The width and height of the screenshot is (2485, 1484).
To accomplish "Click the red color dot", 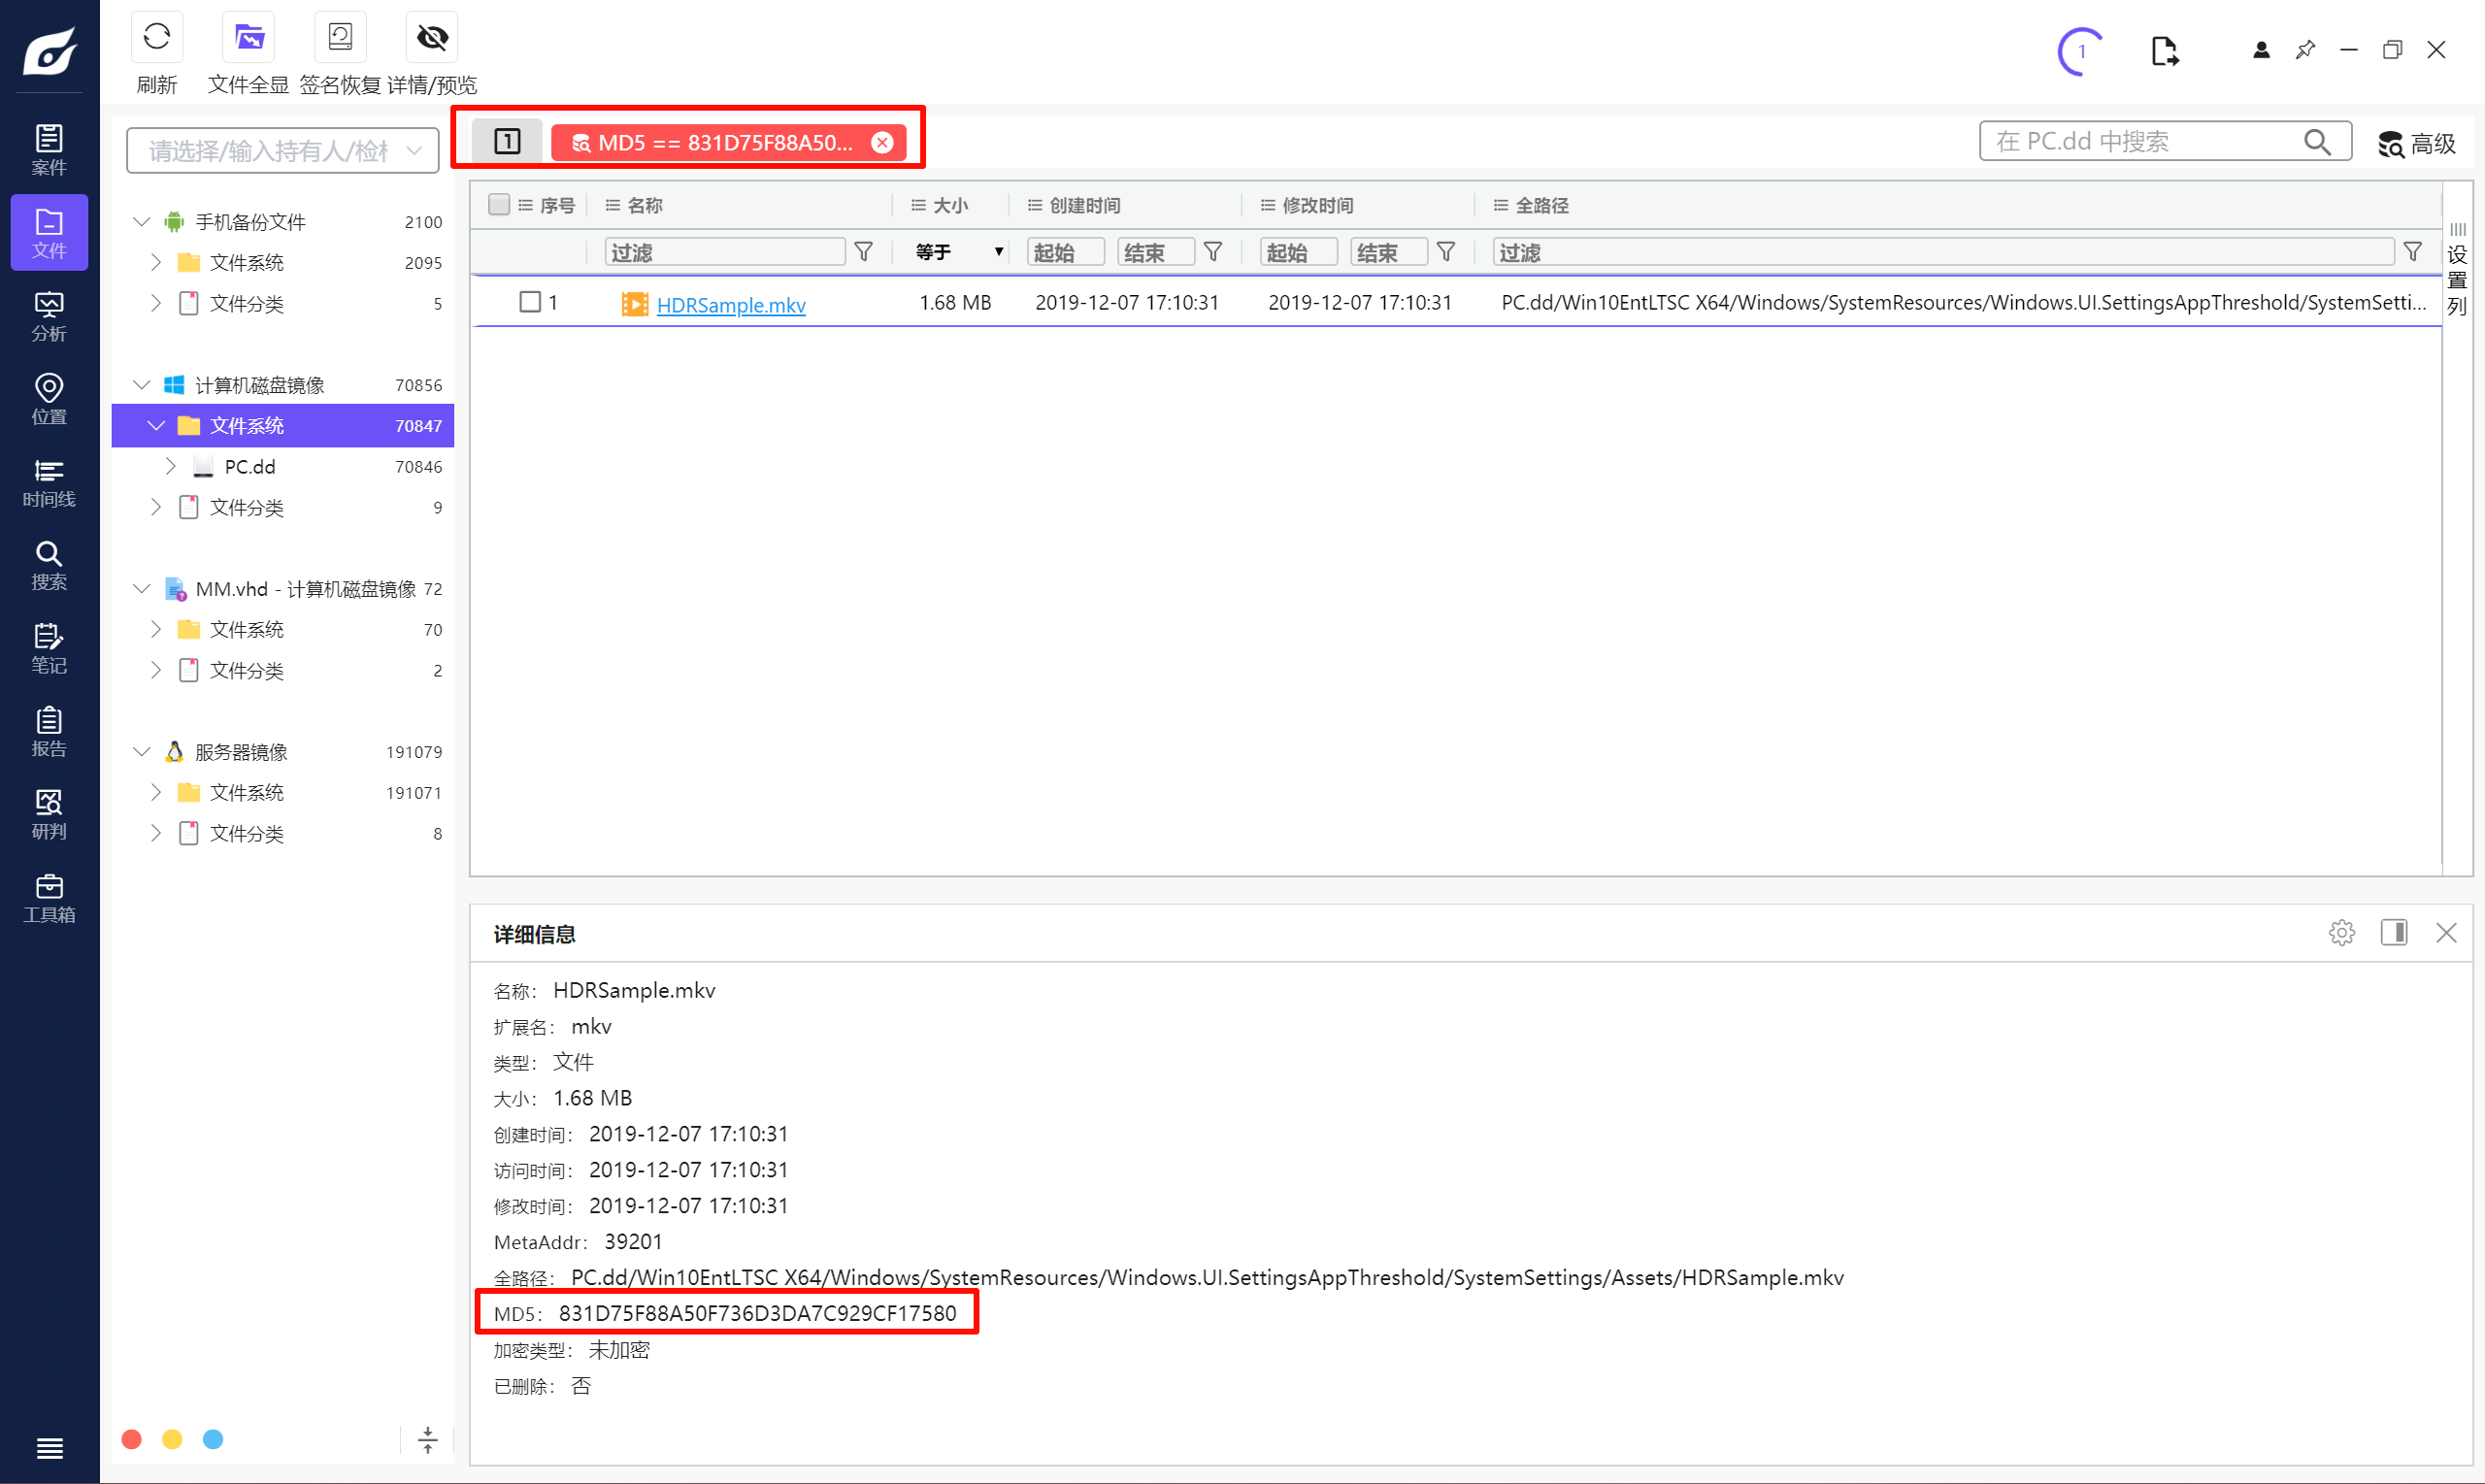I will point(131,1439).
